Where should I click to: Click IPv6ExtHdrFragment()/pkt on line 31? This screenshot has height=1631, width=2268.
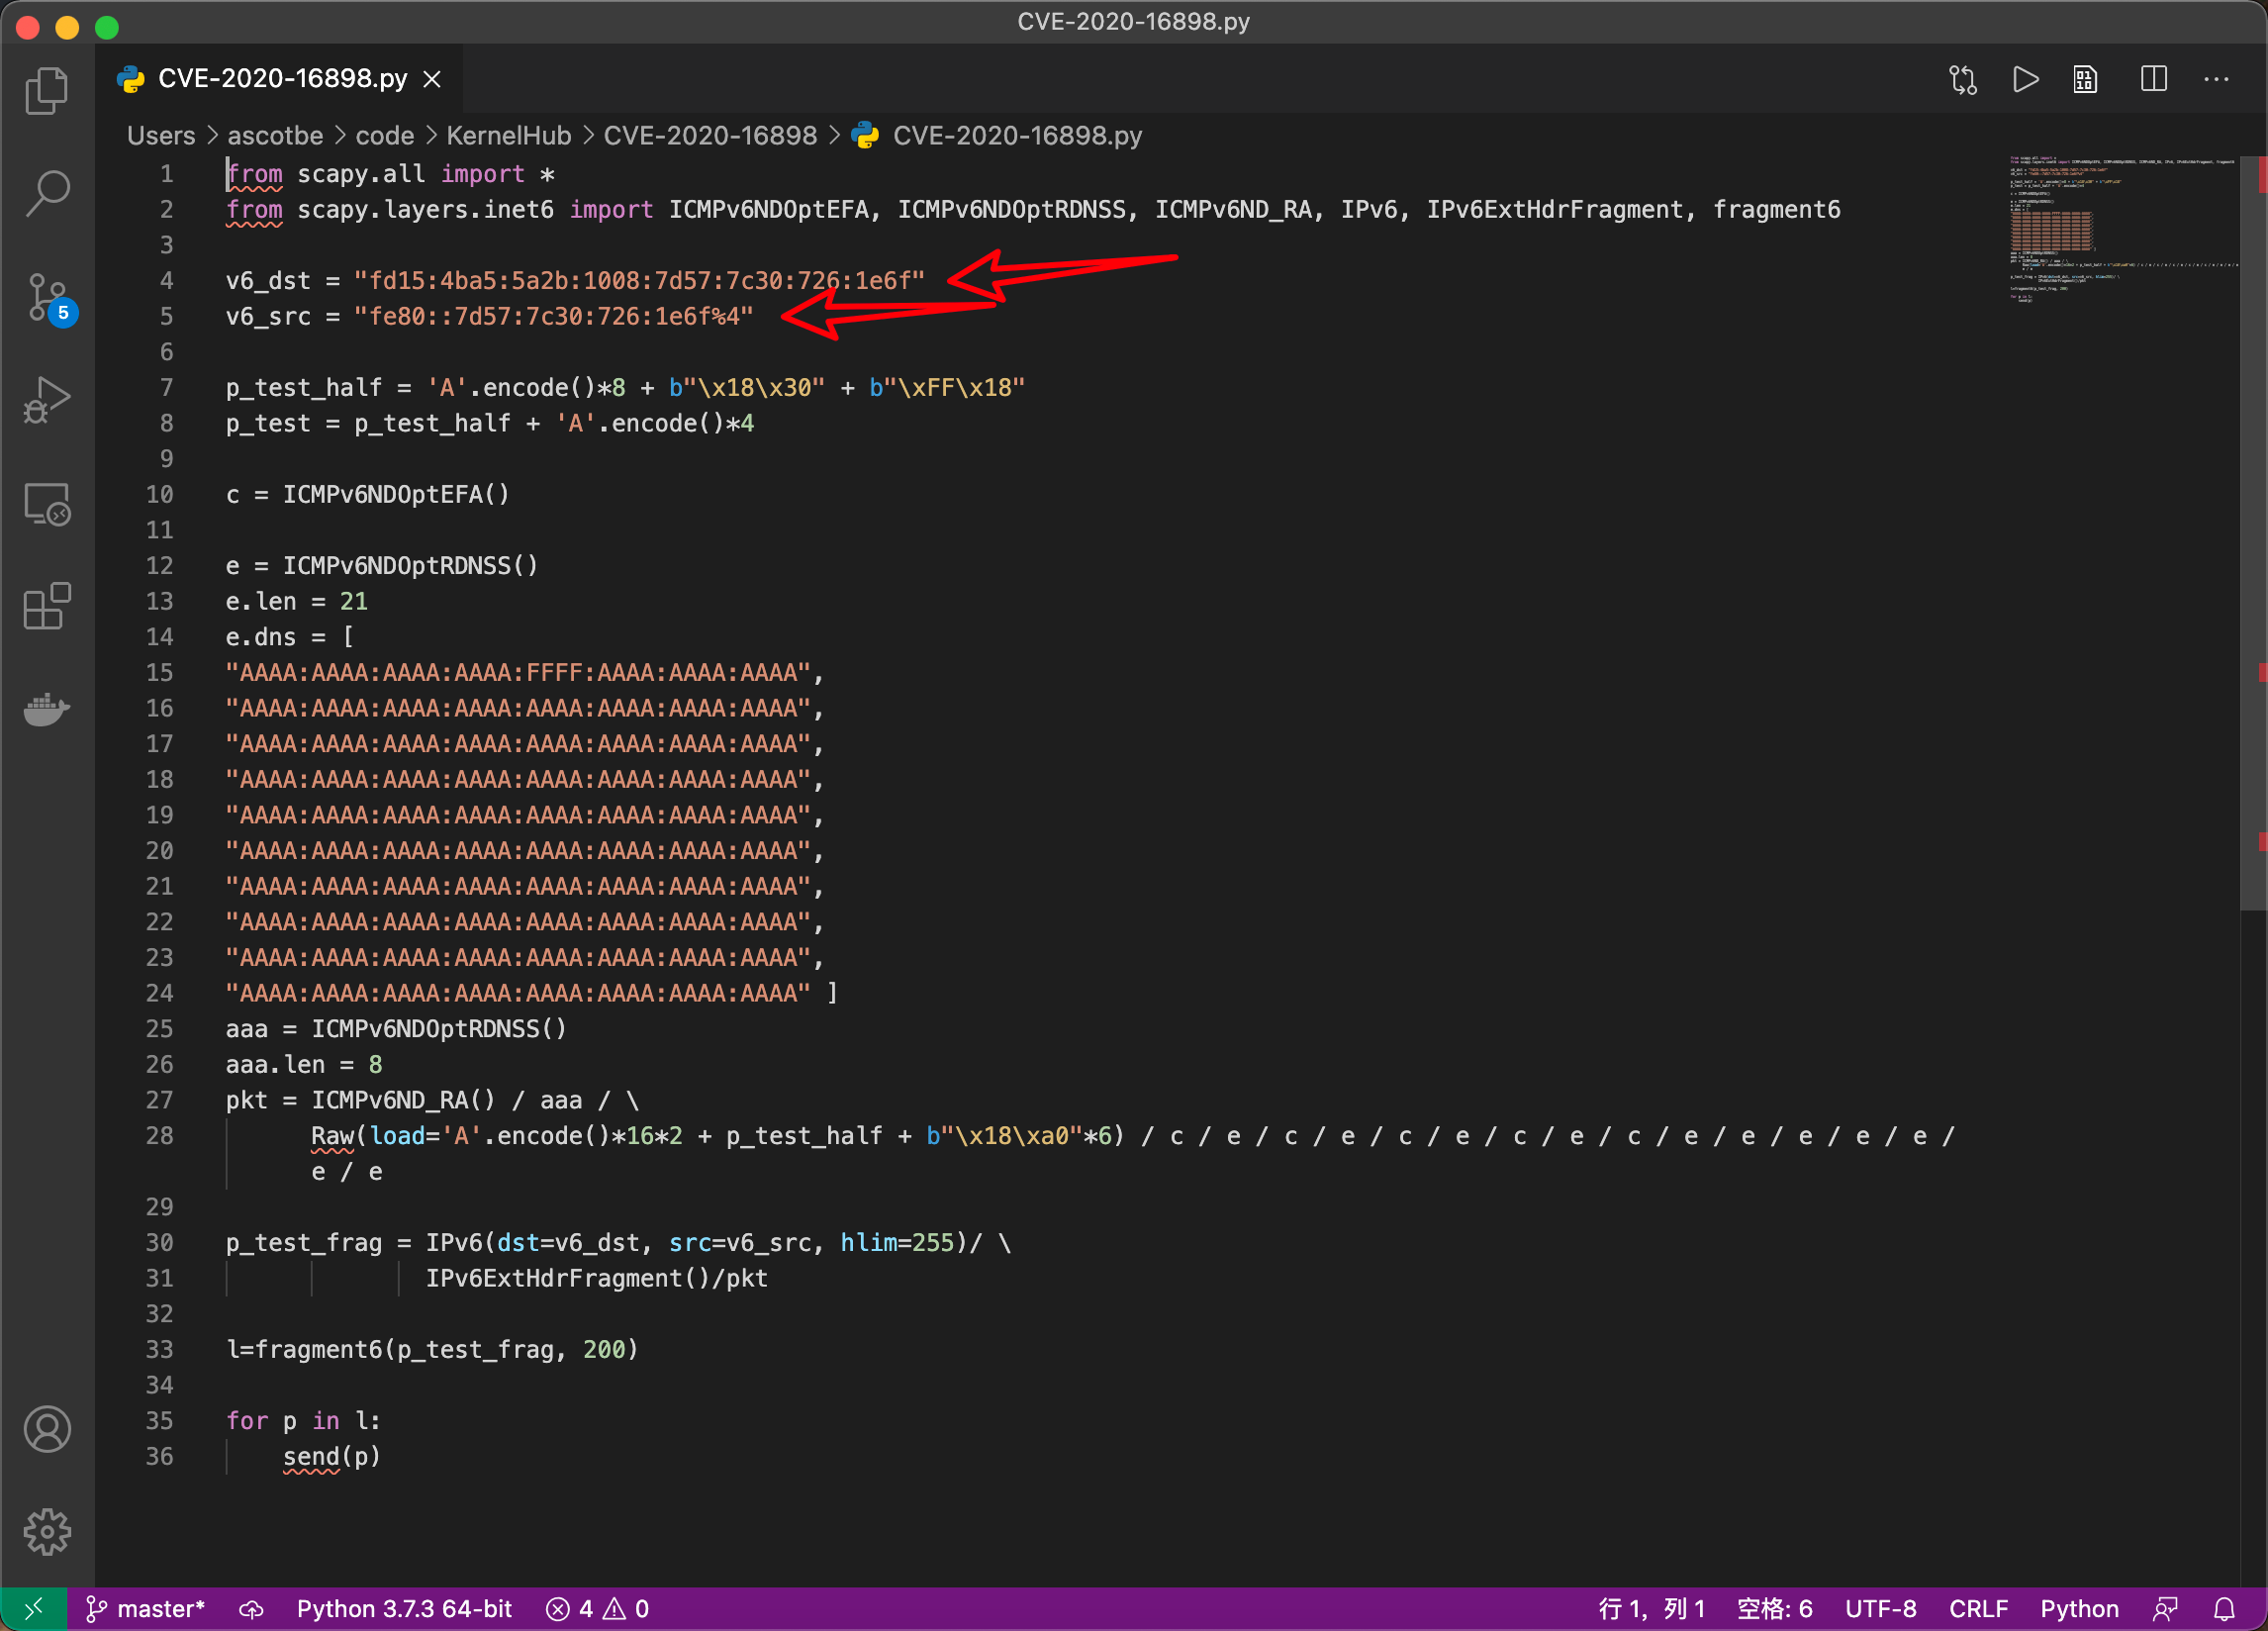(x=597, y=1279)
